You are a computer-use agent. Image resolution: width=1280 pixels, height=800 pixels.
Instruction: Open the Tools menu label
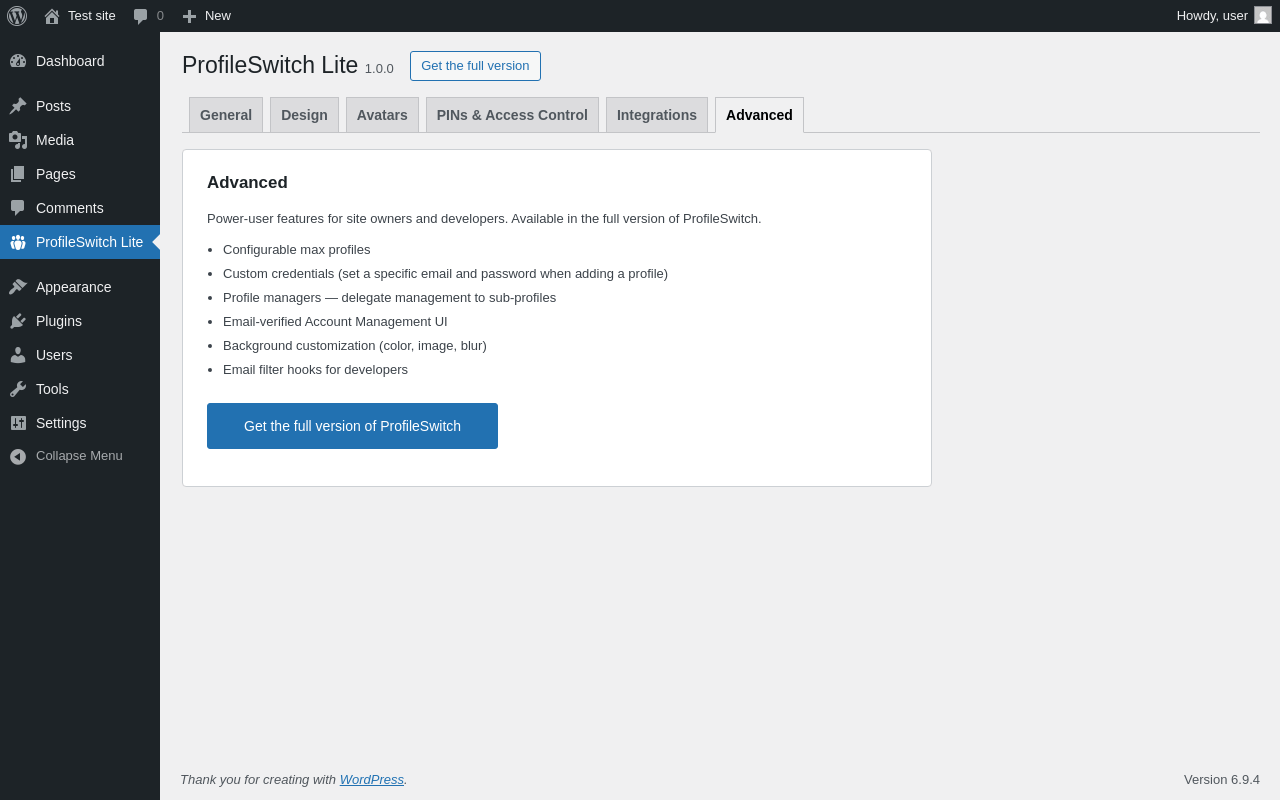pyautogui.click(x=52, y=389)
